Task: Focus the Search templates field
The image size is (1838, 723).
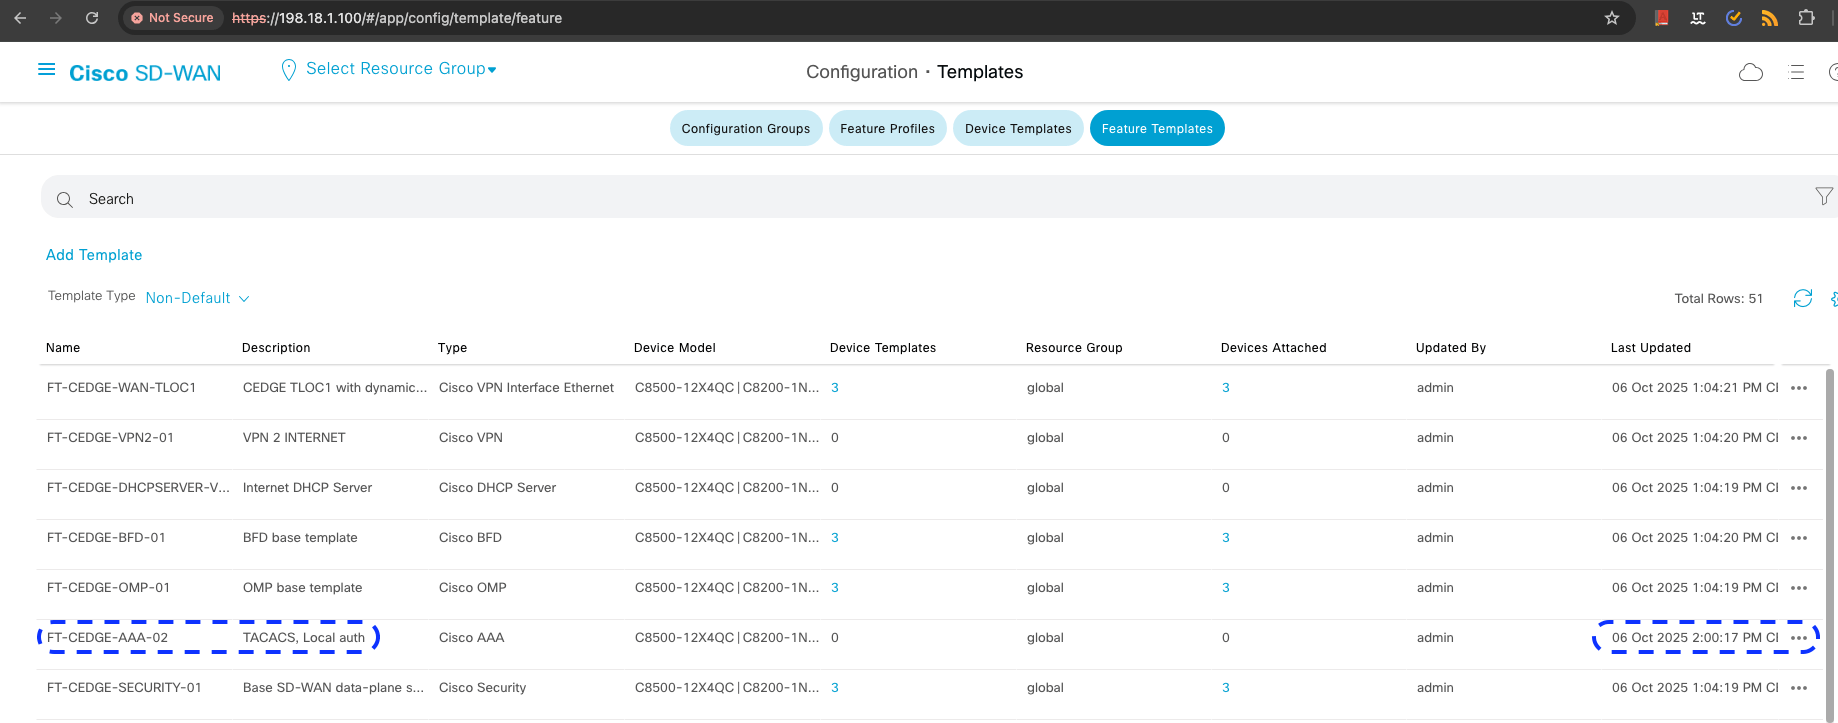Action: coord(939,197)
